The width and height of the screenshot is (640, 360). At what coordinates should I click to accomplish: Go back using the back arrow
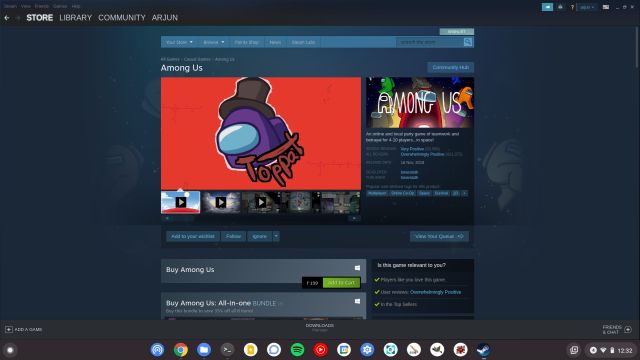(7, 18)
